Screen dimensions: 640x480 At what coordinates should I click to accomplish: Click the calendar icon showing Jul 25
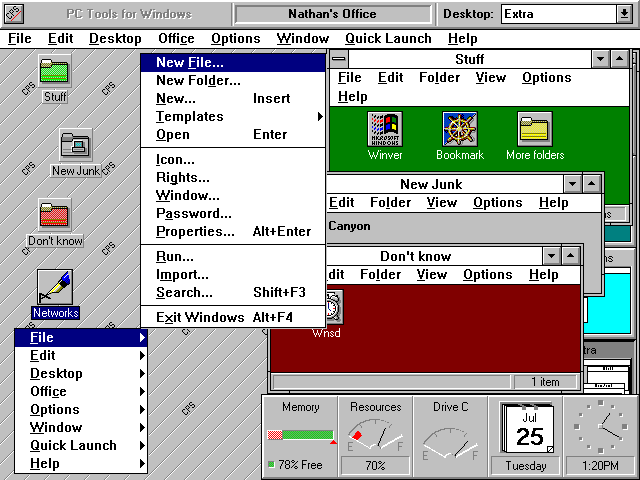tap(527, 429)
